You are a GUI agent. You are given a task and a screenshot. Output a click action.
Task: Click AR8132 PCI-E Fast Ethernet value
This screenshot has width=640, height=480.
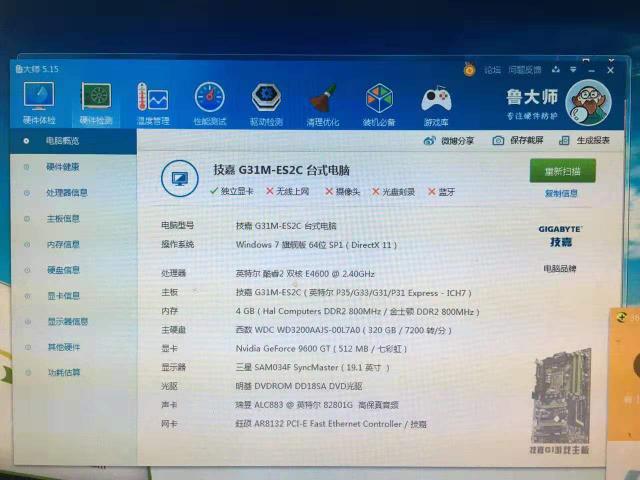point(331,424)
